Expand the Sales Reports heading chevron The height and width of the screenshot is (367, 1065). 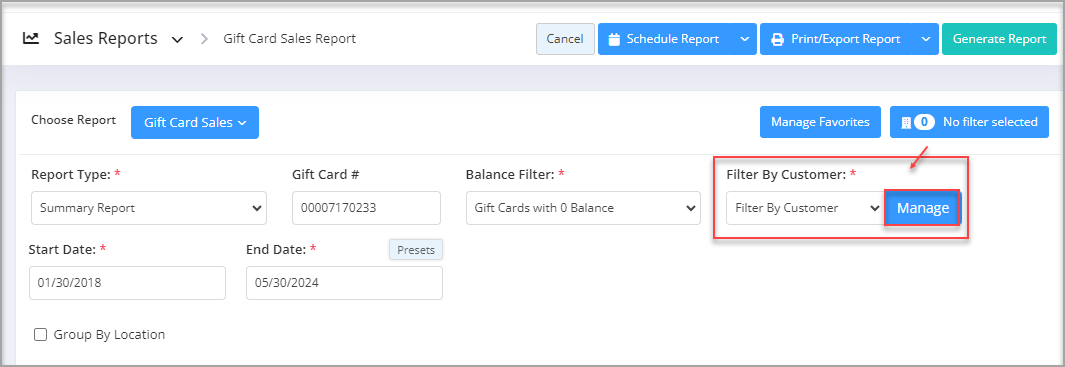pyautogui.click(x=177, y=40)
